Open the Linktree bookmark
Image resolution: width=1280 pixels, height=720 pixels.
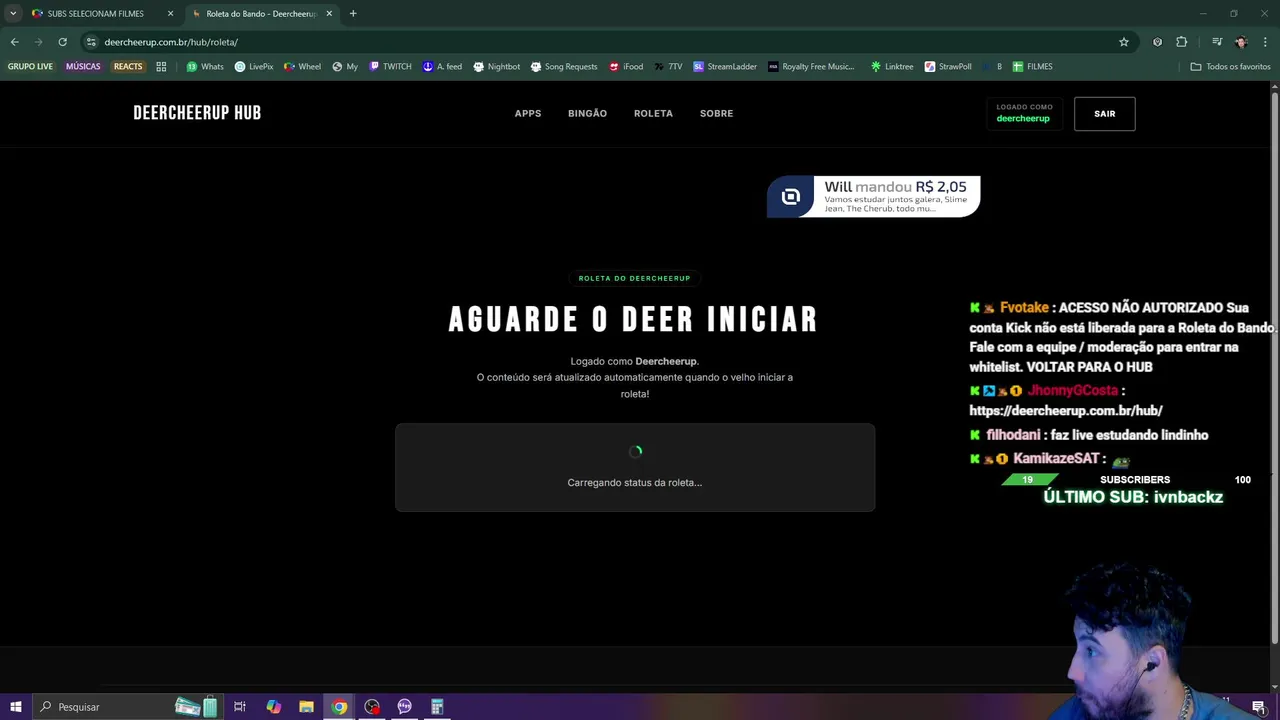(892, 67)
